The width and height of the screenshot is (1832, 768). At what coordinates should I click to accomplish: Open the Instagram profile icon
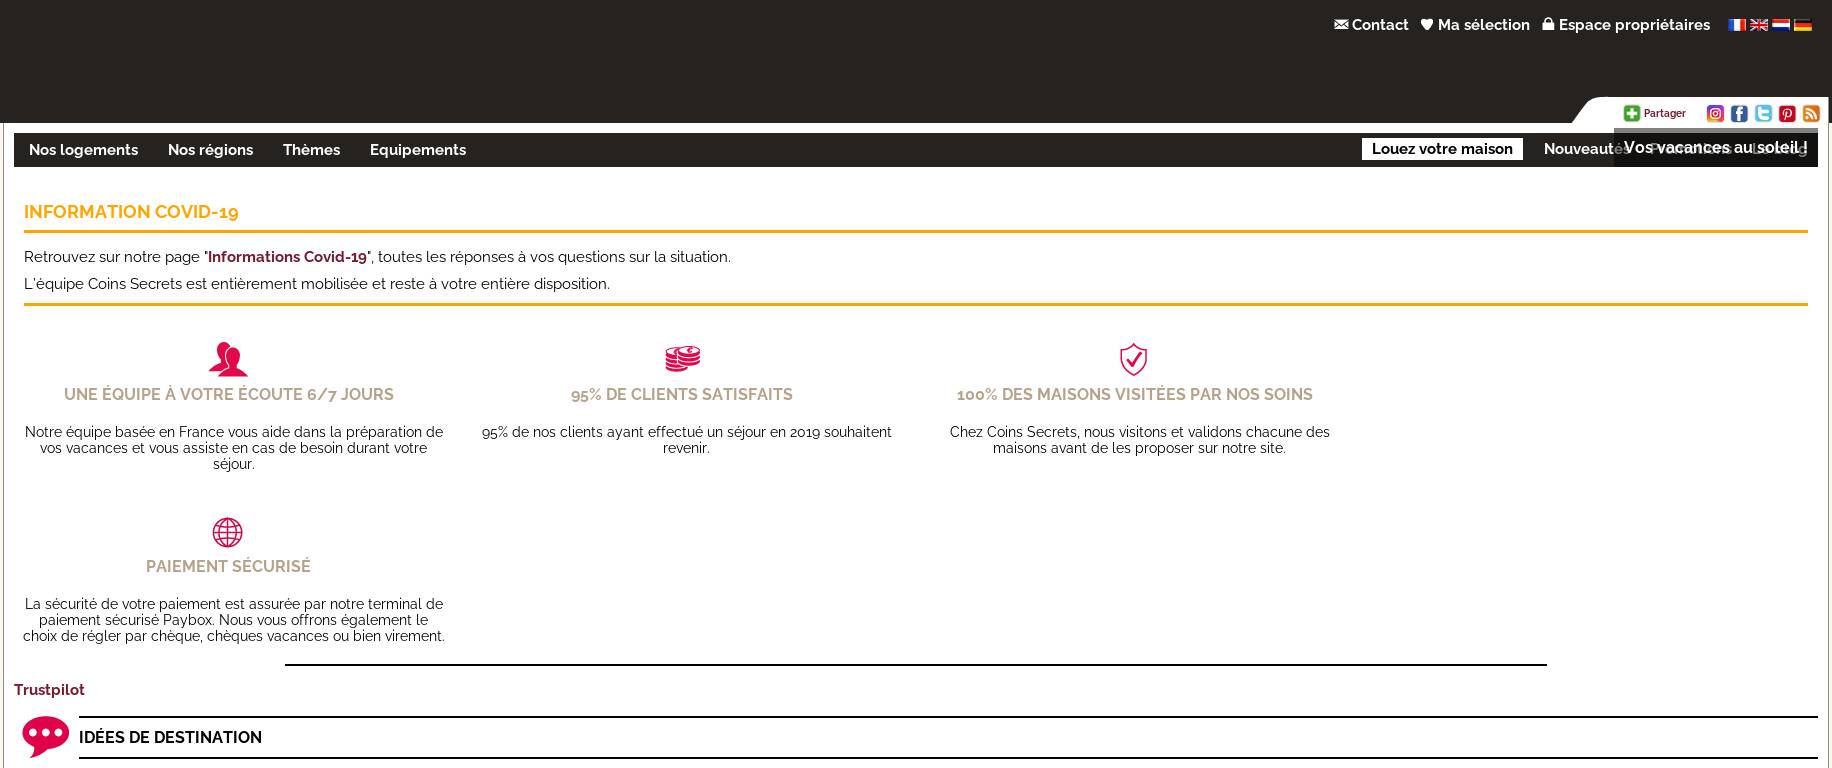coord(1715,113)
